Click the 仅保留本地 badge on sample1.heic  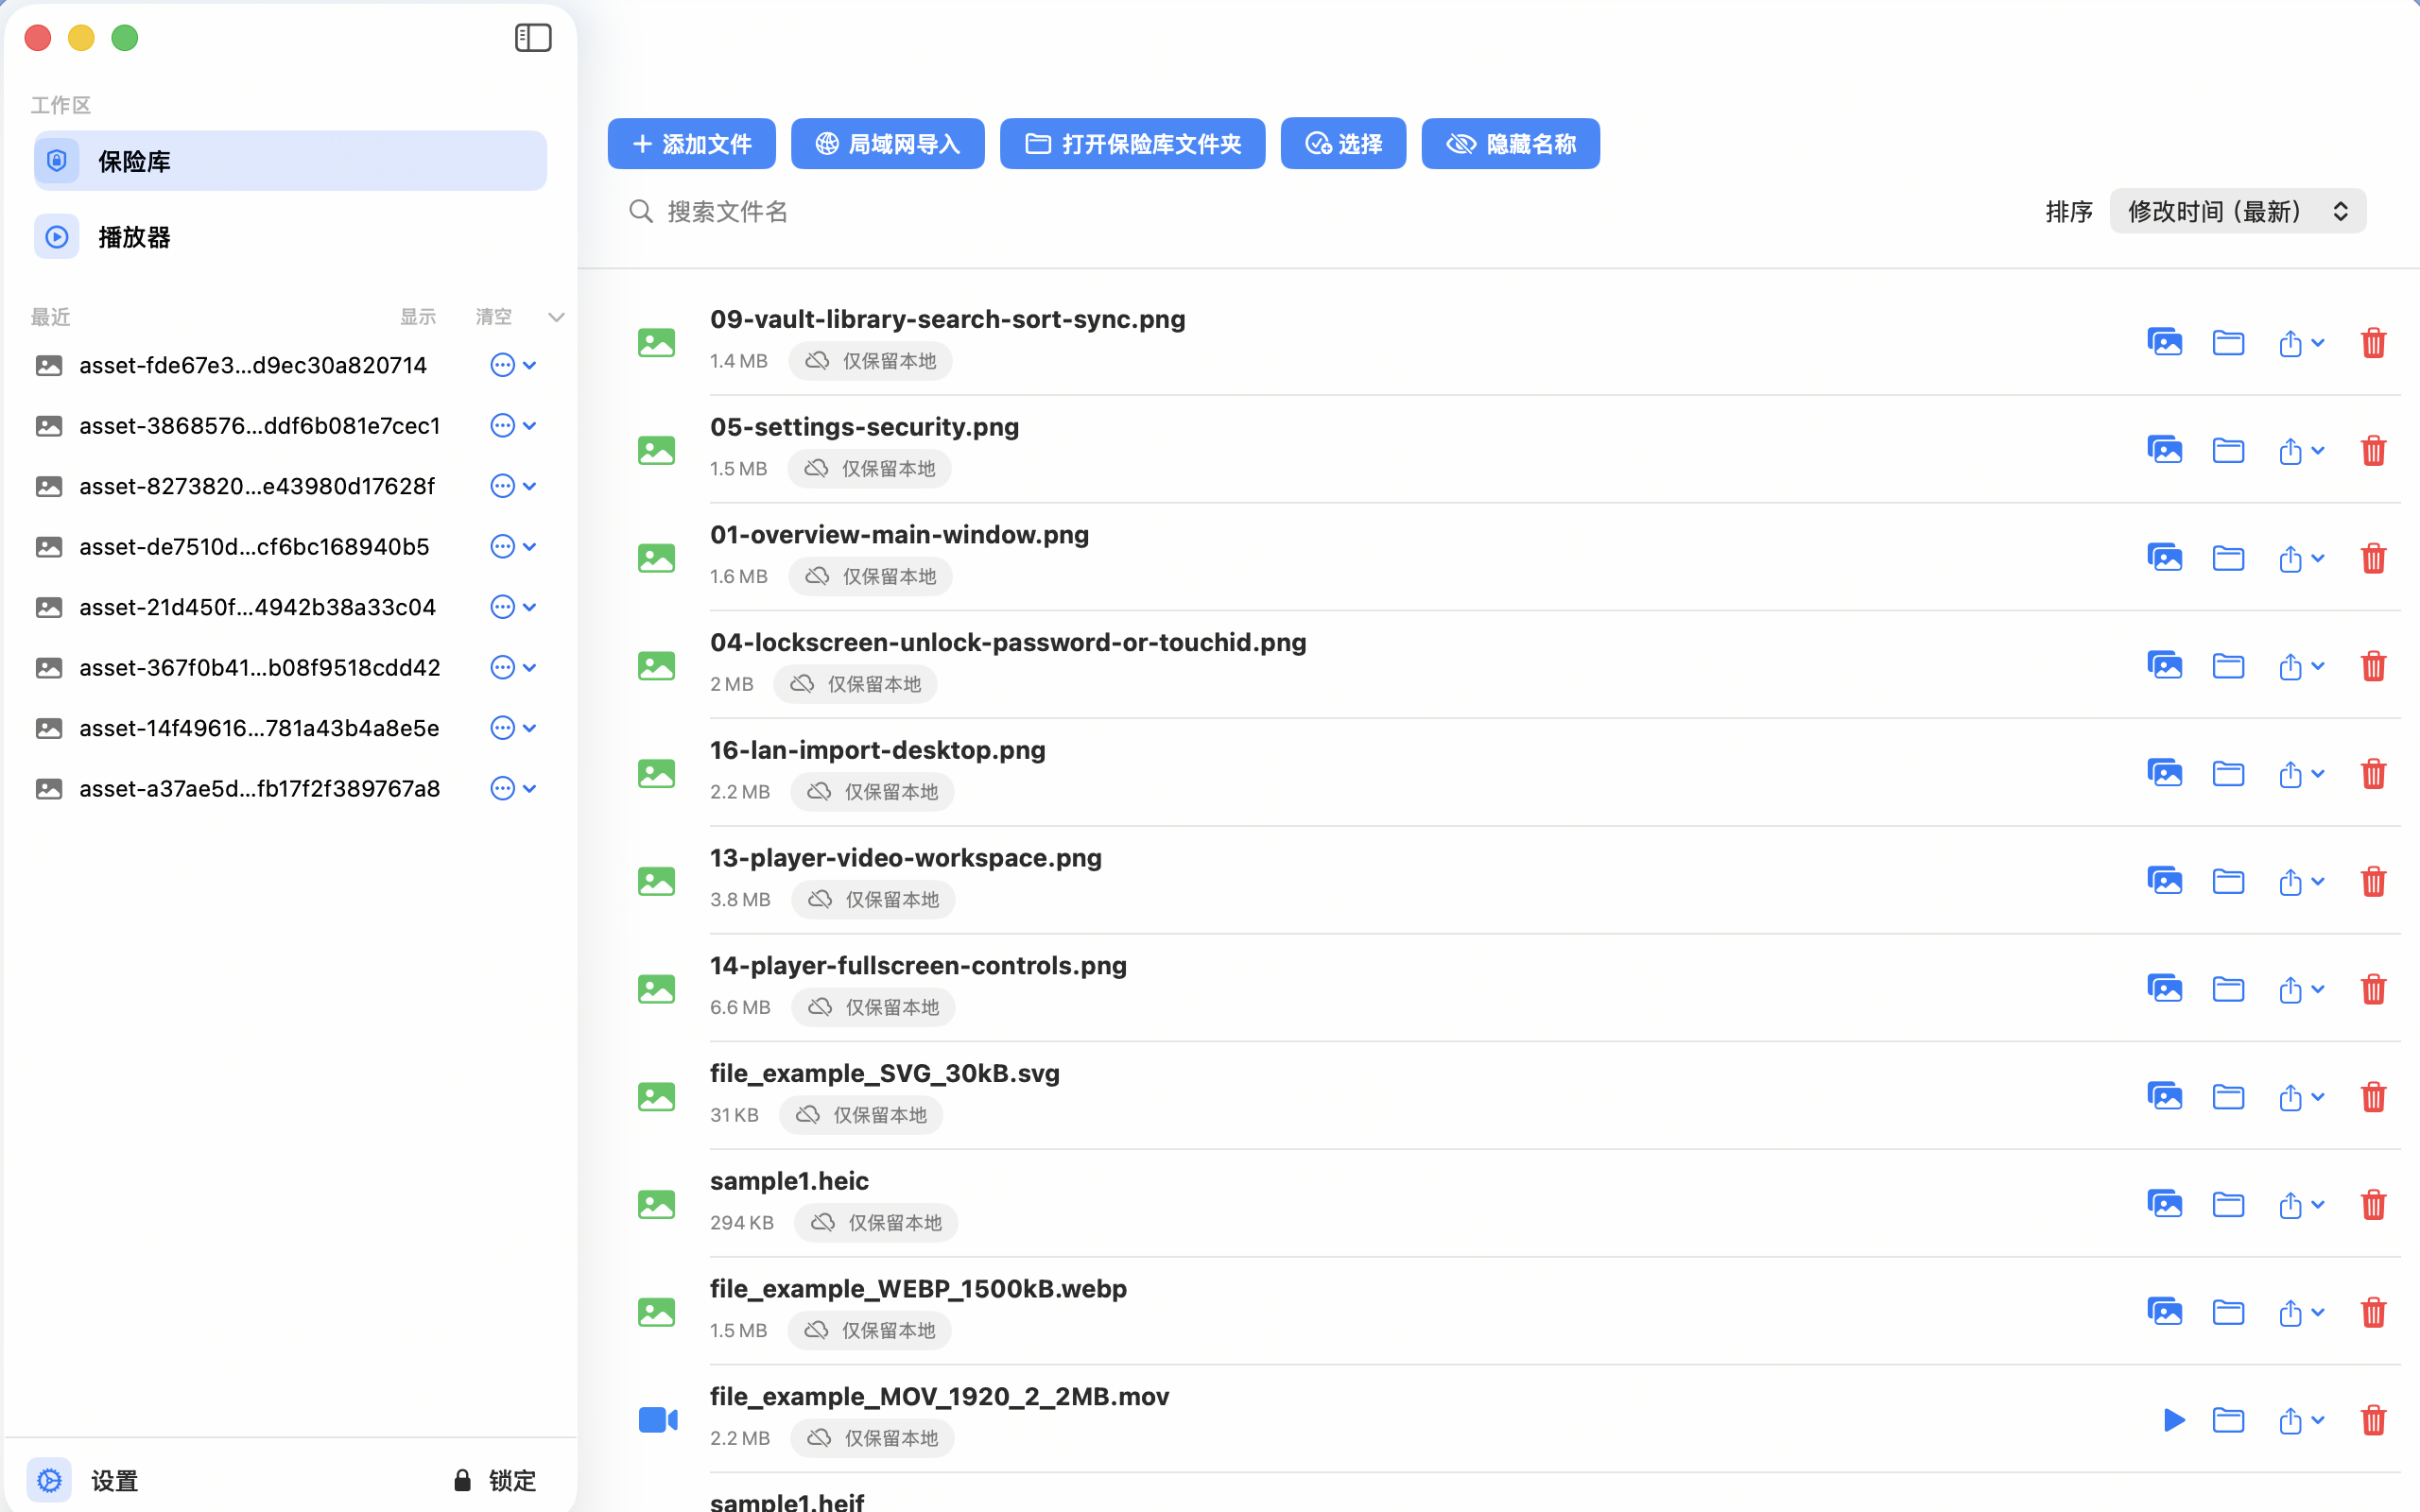pyautogui.click(x=875, y=1222)
